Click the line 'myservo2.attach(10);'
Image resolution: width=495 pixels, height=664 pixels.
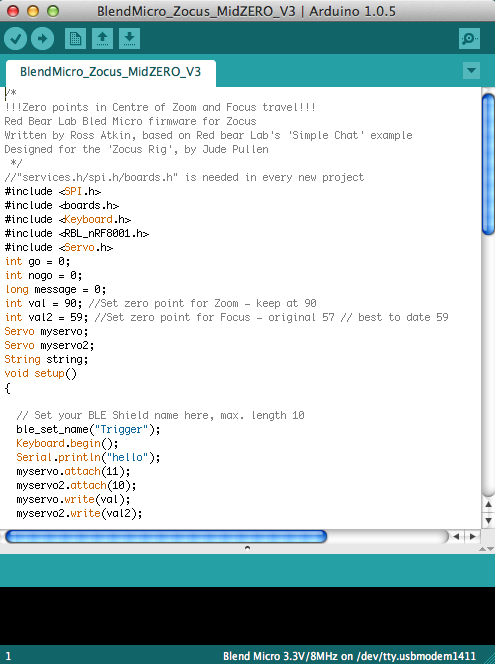click(76, 485)
